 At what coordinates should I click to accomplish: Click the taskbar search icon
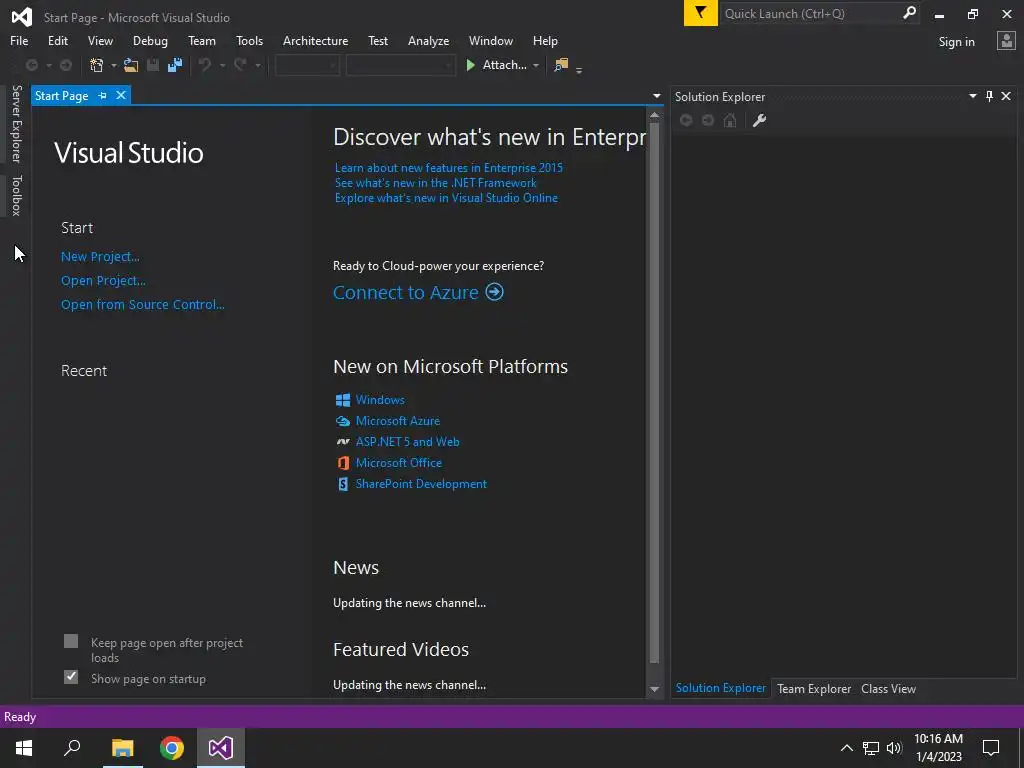tap(72, 748)
